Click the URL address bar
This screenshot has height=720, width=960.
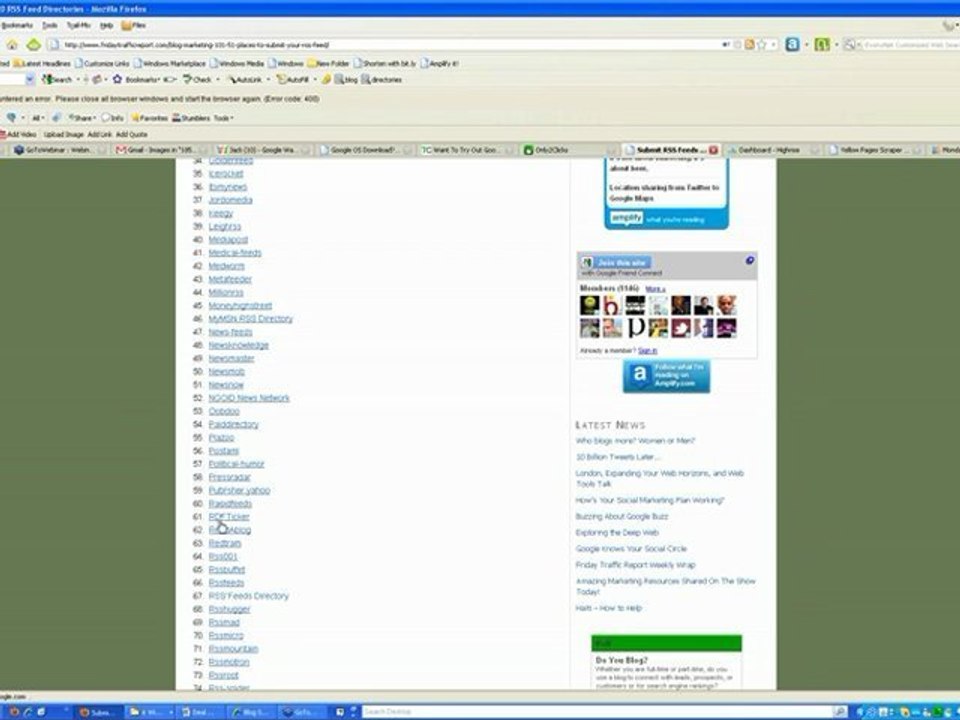pyautogui.click(x=392, y=45)
